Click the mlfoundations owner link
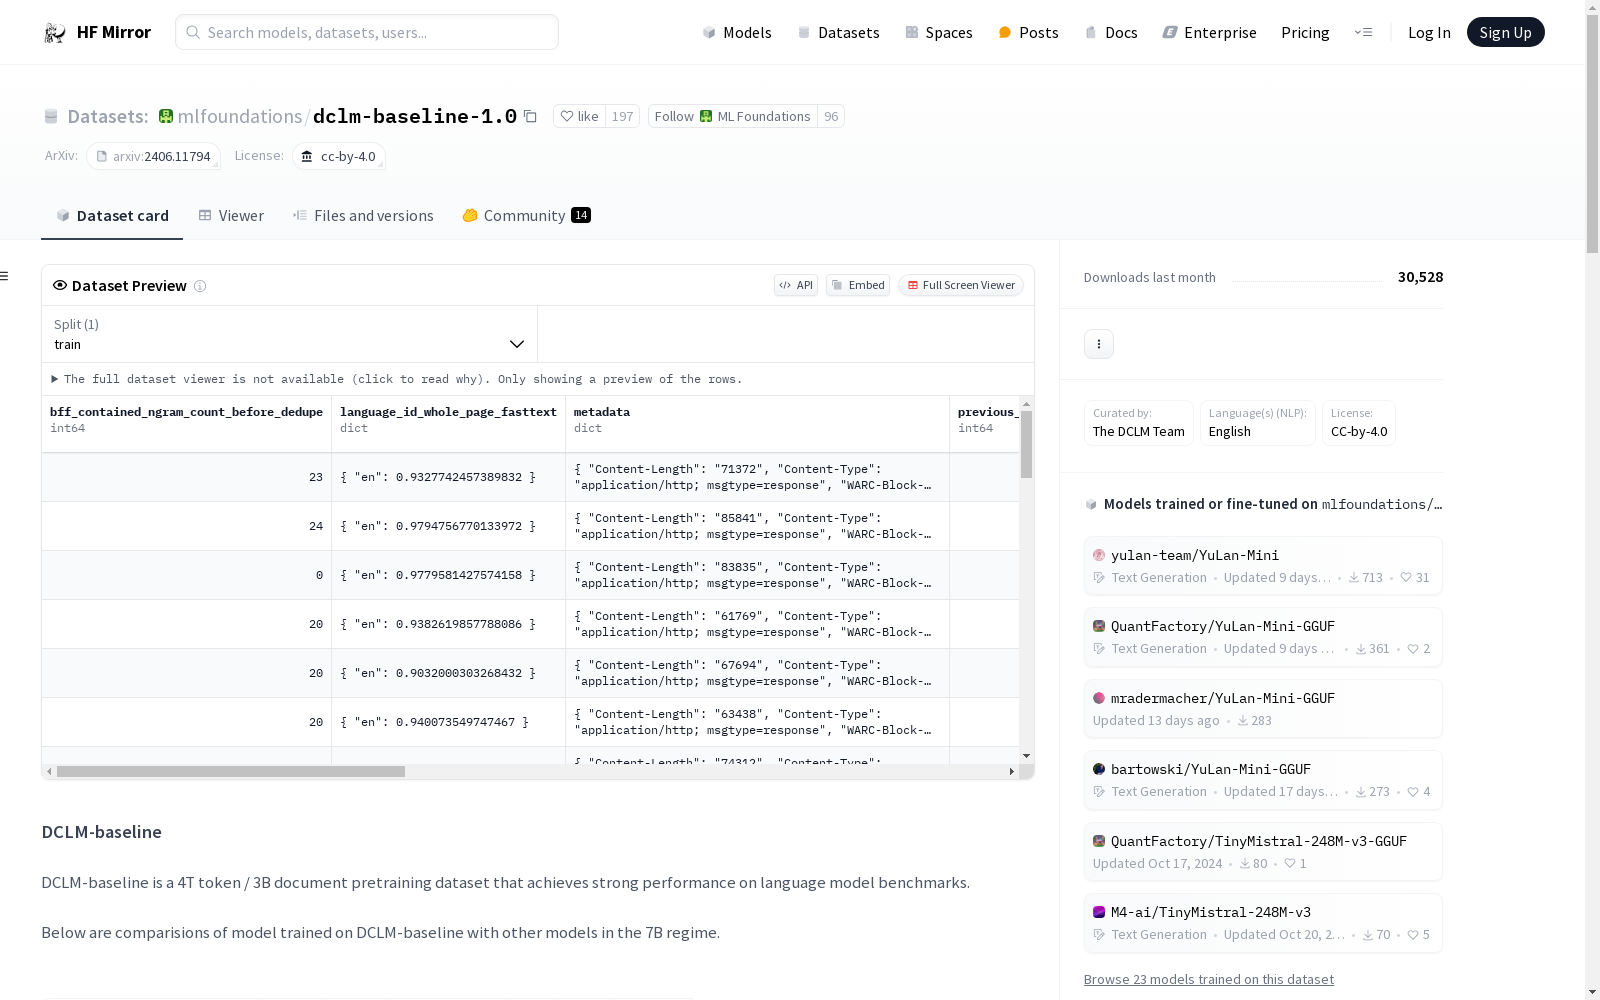The width and height of the screenshot is (1600, 1000). point(240,117)
